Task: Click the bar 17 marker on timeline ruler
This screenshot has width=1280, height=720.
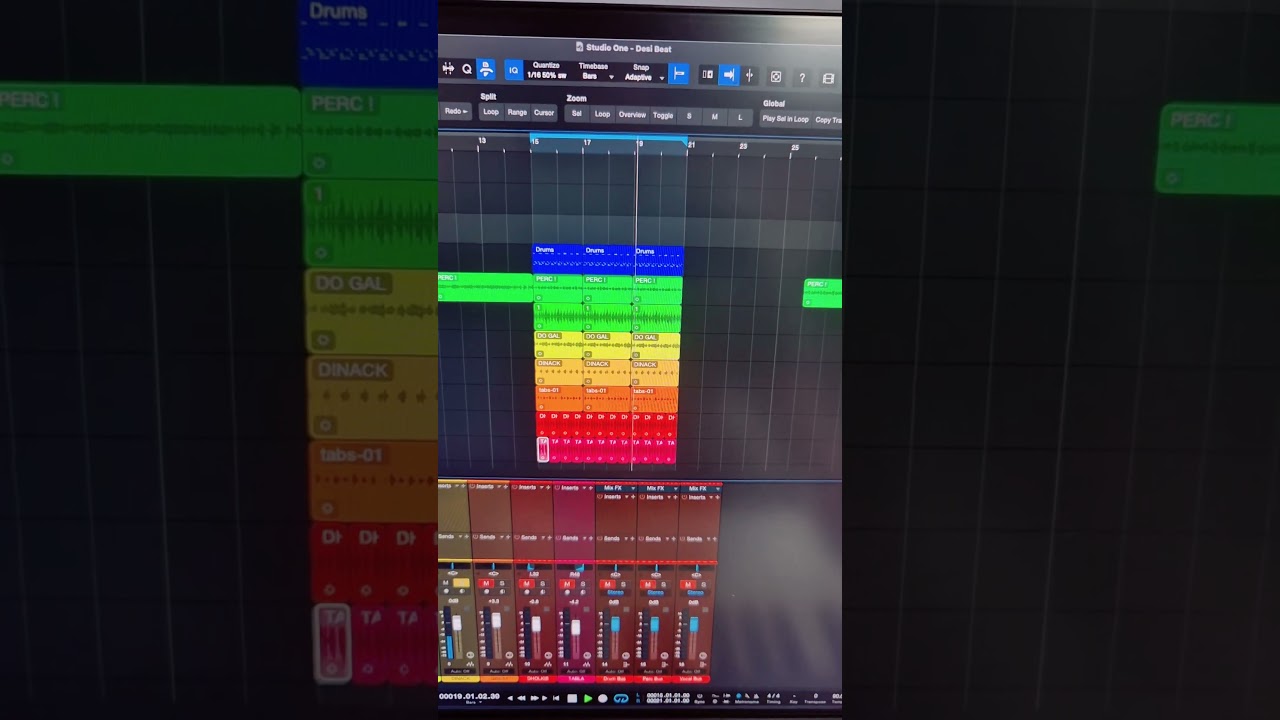Action: [x=587, y=143]
